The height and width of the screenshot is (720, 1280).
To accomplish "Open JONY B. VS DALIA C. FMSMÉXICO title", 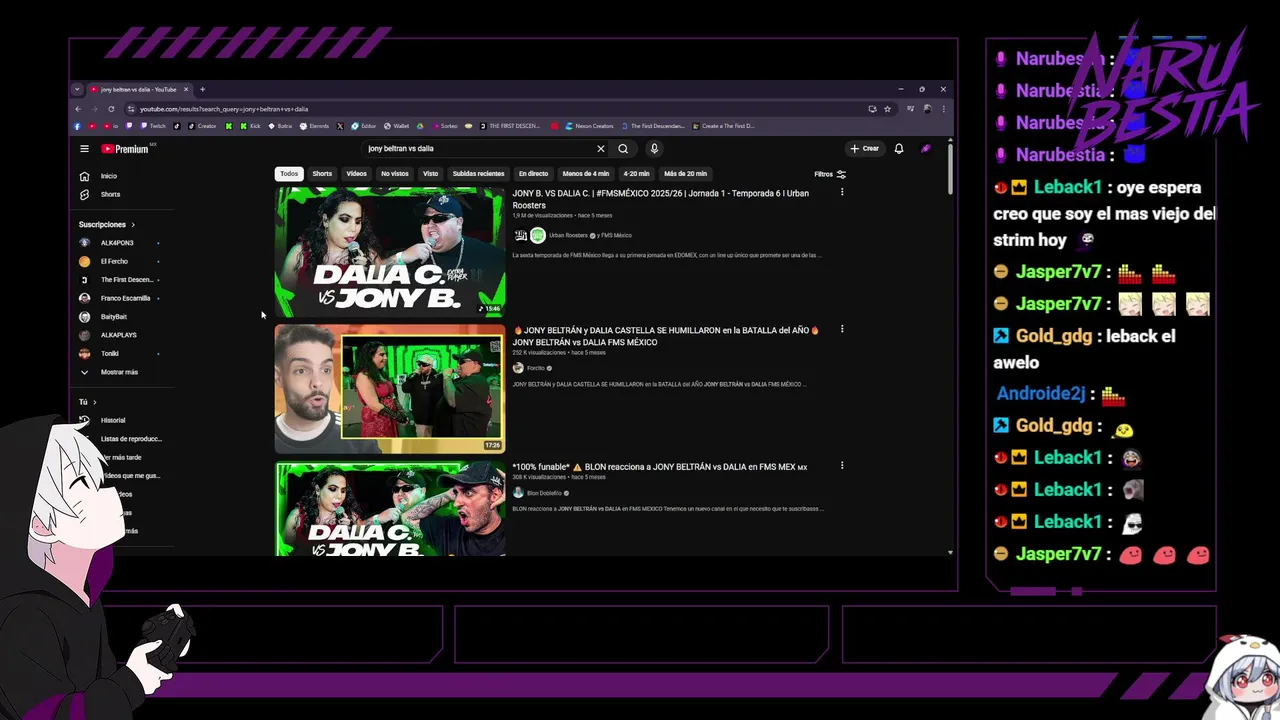I will tap(661, 199).
